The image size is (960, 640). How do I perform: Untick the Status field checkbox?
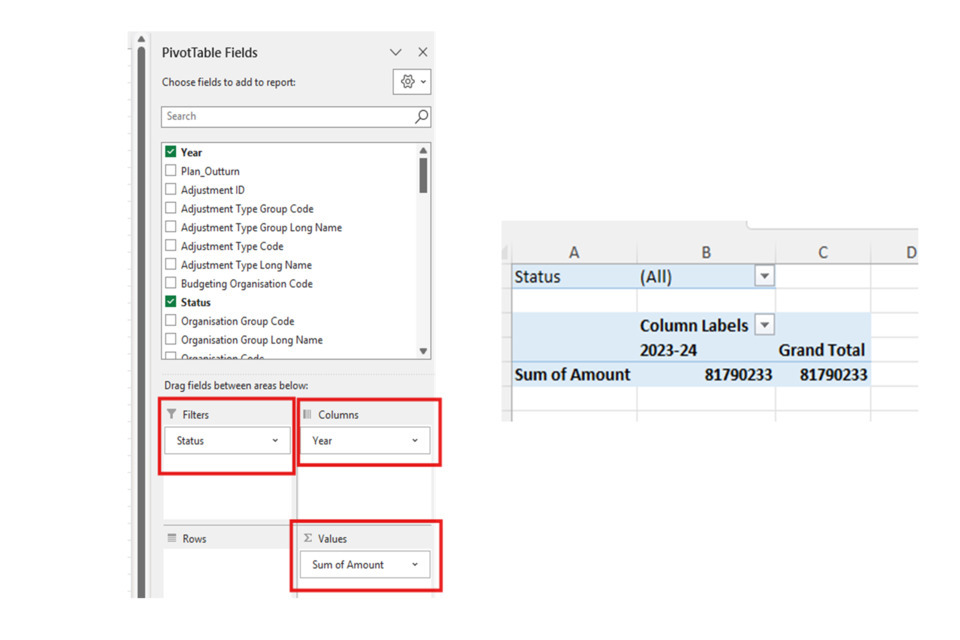pos(171,302)
